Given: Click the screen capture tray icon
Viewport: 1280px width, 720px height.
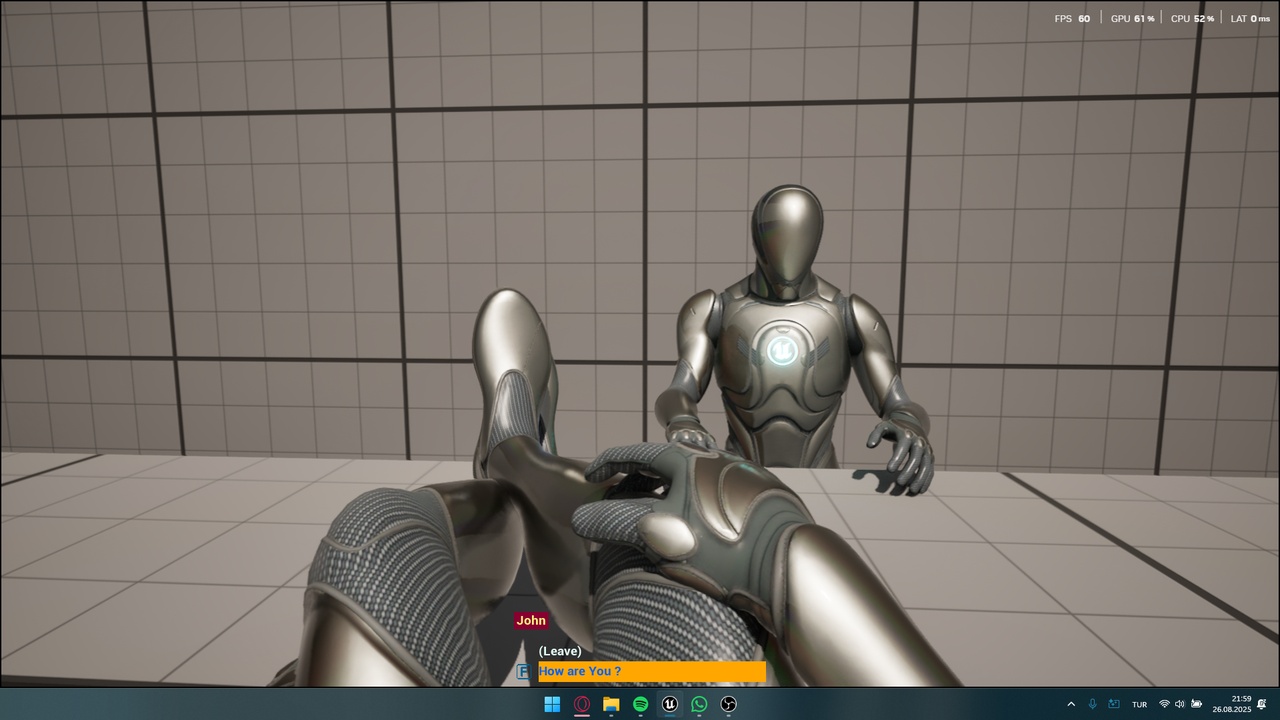Looking at the screenshot, I should pyautogui.click(x=1113, y=704).
